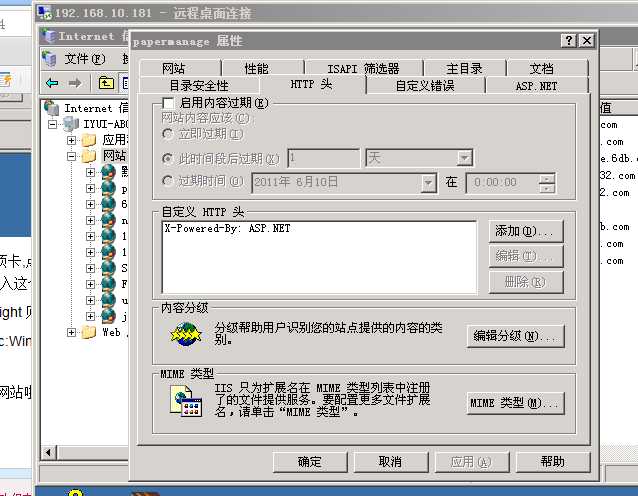Image resolution: width=638 pixels, height=496 pixels.
Task: Click the MIME type document icon
Action: tap(186, 401)
